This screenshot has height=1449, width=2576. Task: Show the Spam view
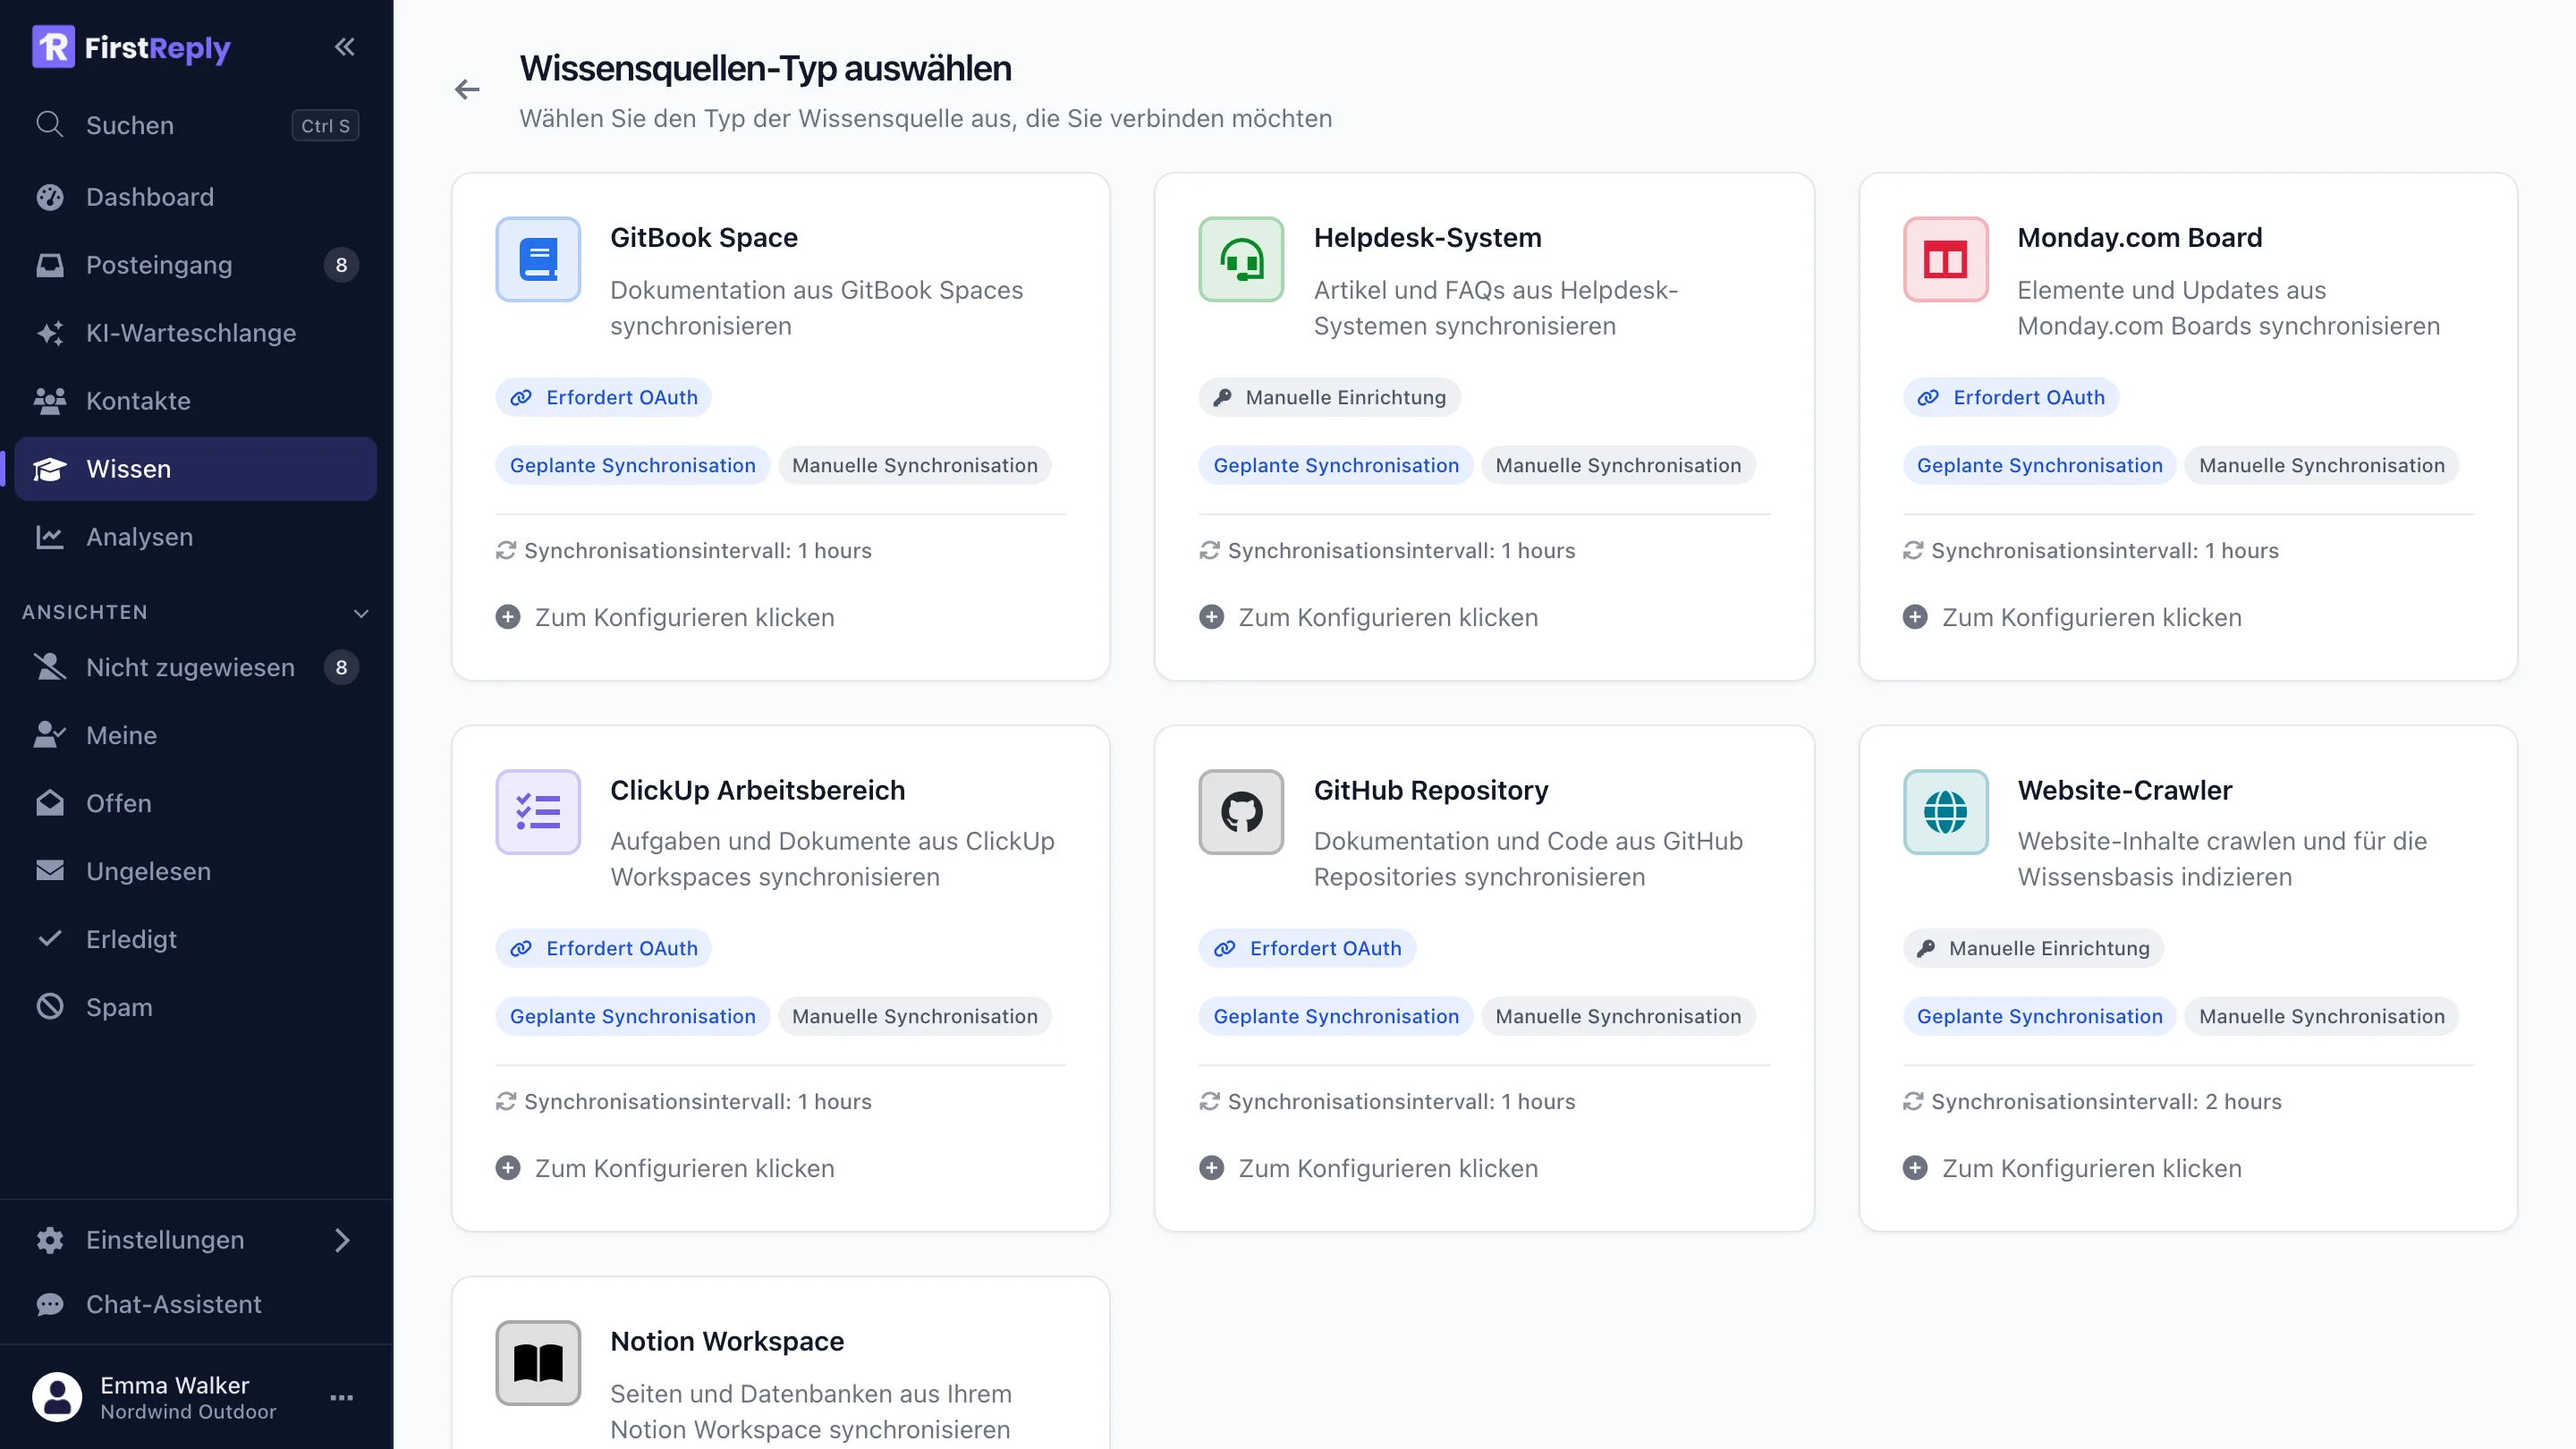[x=196, y=1007]
